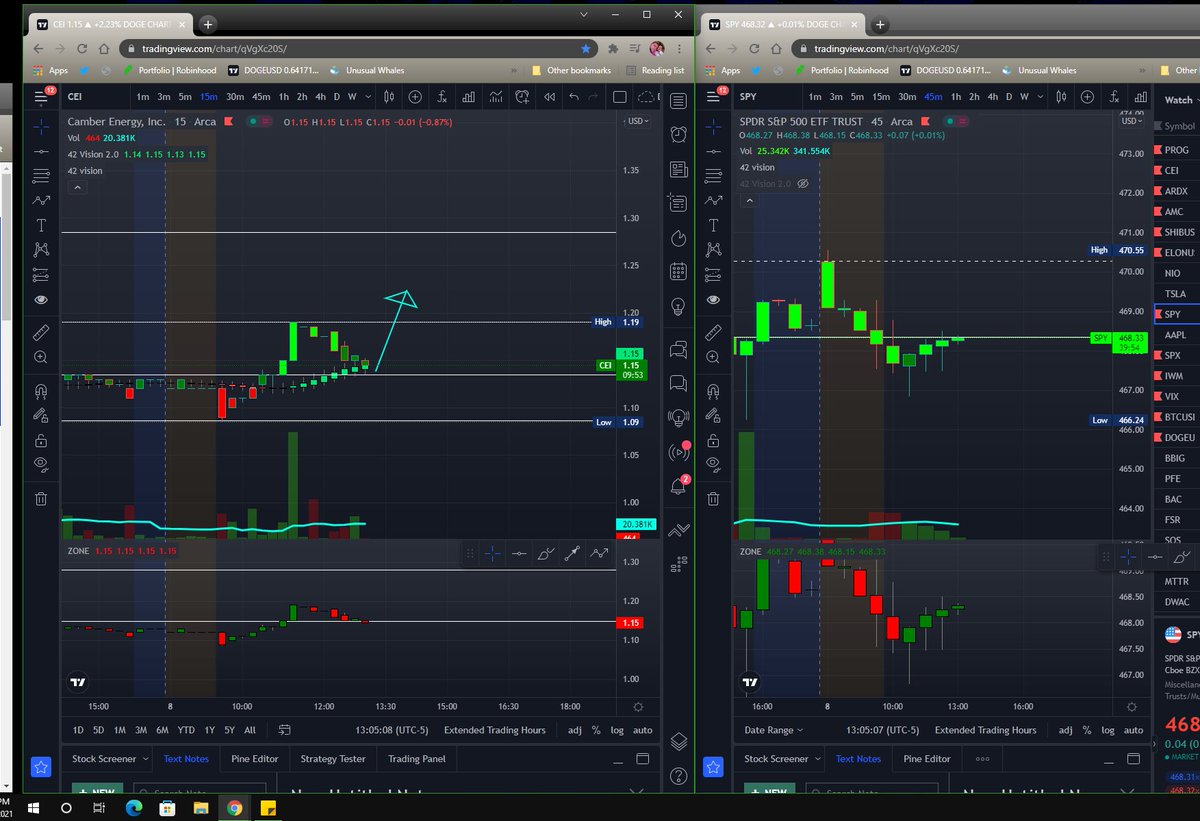Click Extended Trading Hours in CEI window
Screen dimensions: 1200x821
point(495,730)
